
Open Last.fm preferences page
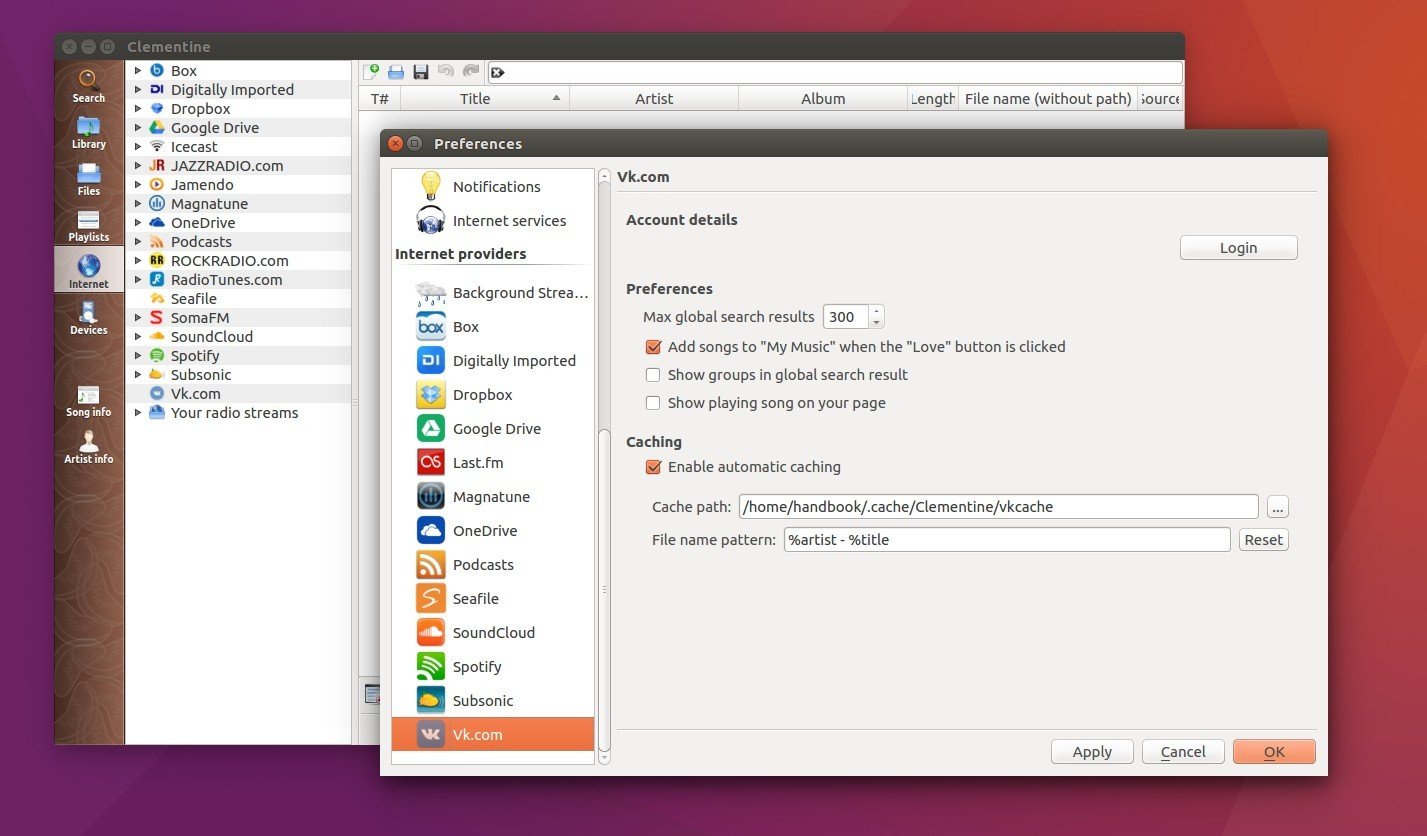click(x=493, y=463)
